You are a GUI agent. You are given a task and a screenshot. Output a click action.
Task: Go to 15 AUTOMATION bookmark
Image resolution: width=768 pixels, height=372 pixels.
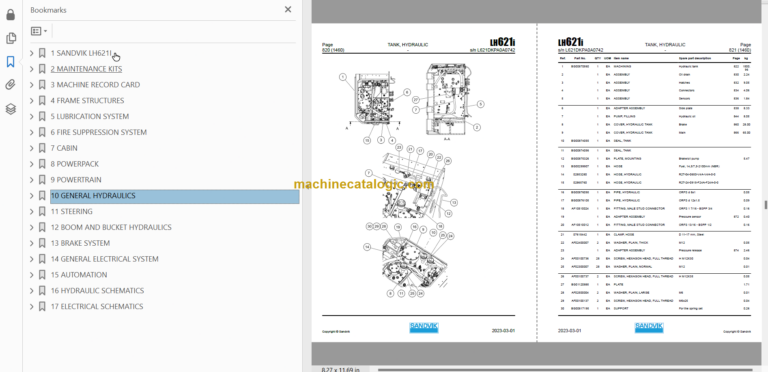tap(79, 275)
